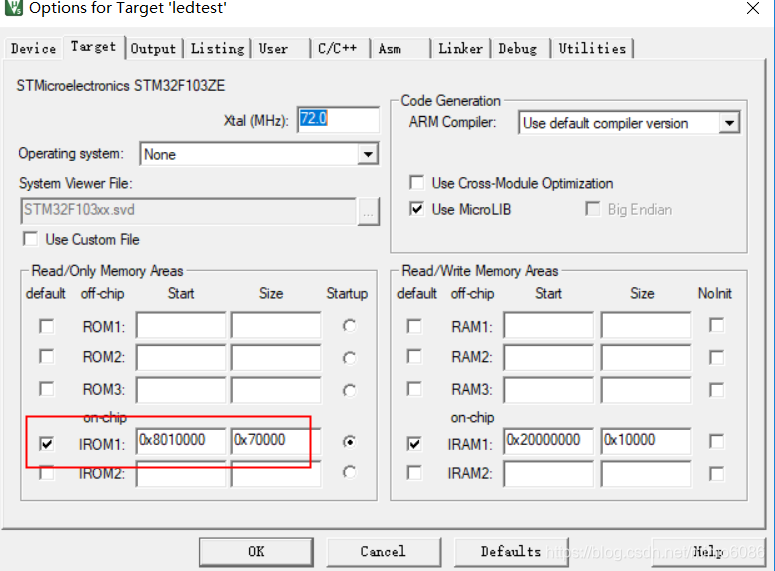775x571 pixels.
Task: Select the IROM1 Startup radio button
Action: 349,441
